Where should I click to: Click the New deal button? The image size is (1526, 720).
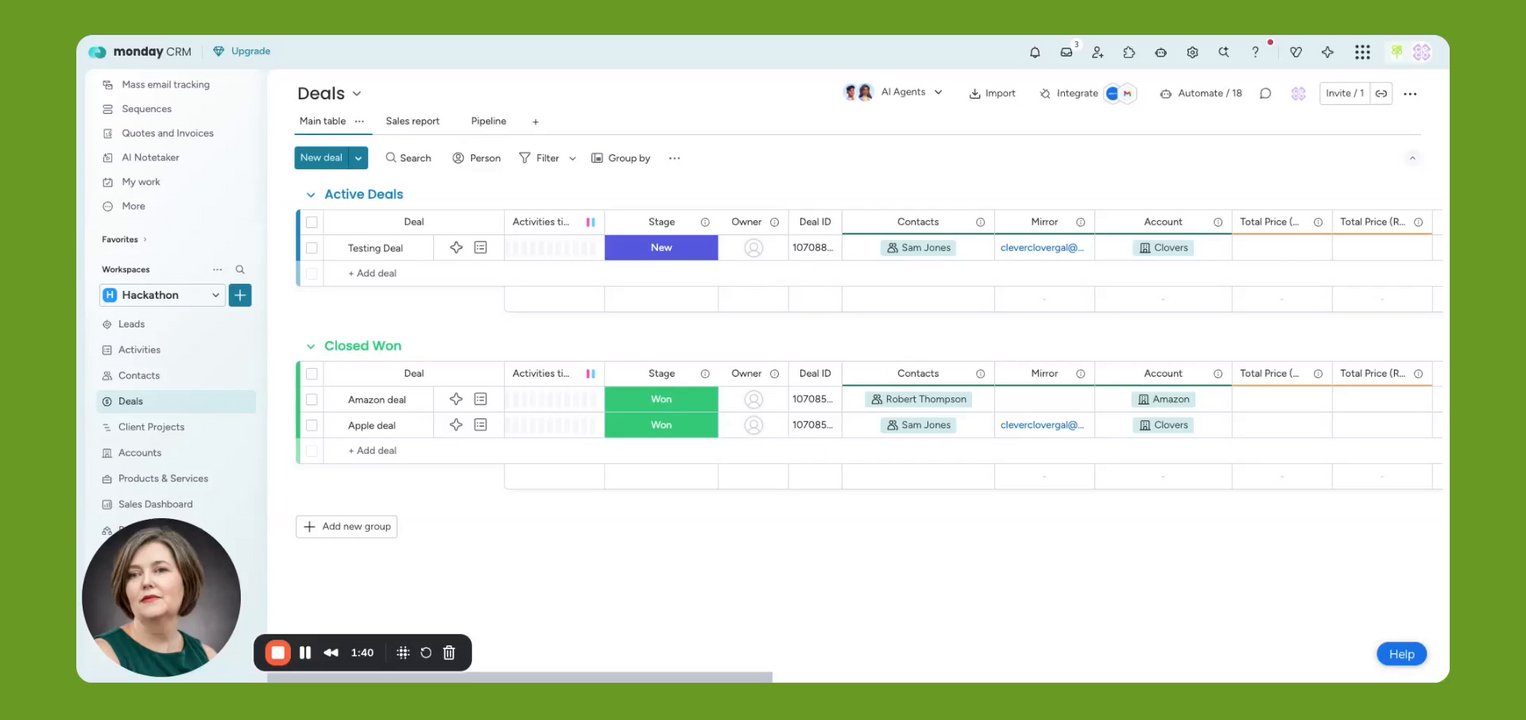tap(321, 158)
